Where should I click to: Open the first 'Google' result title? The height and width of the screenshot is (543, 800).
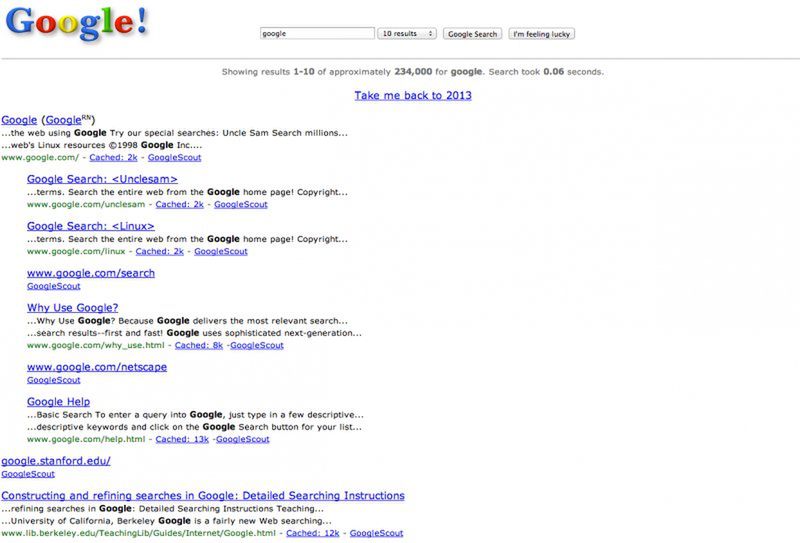(19, 120)
